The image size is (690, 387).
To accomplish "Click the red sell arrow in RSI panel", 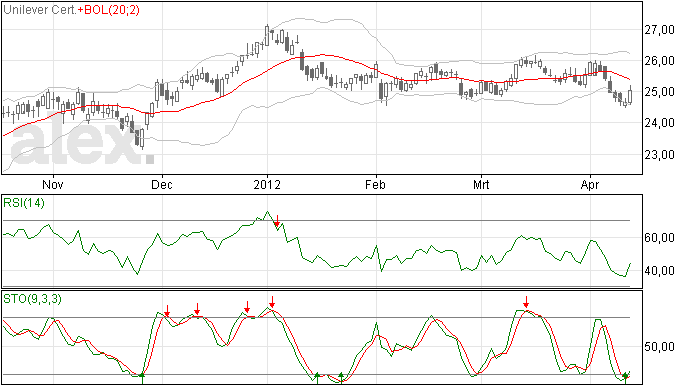I will 277,221.
